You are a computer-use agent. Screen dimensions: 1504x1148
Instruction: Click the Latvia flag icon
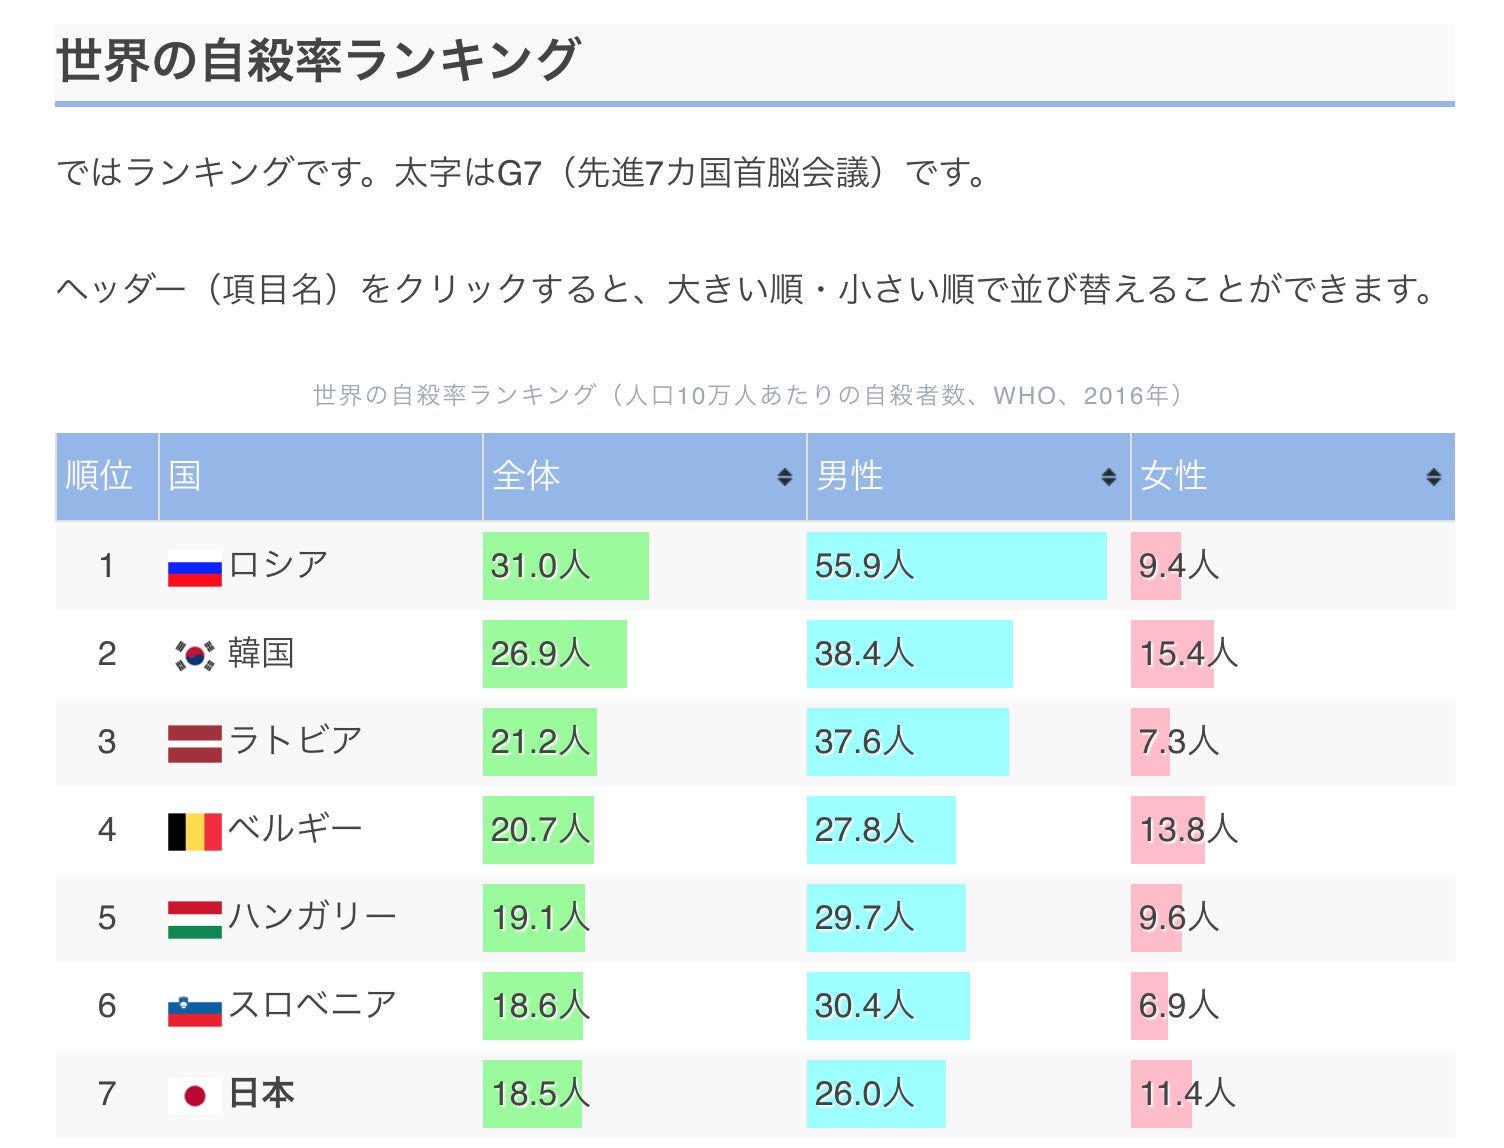coord(194,743)
